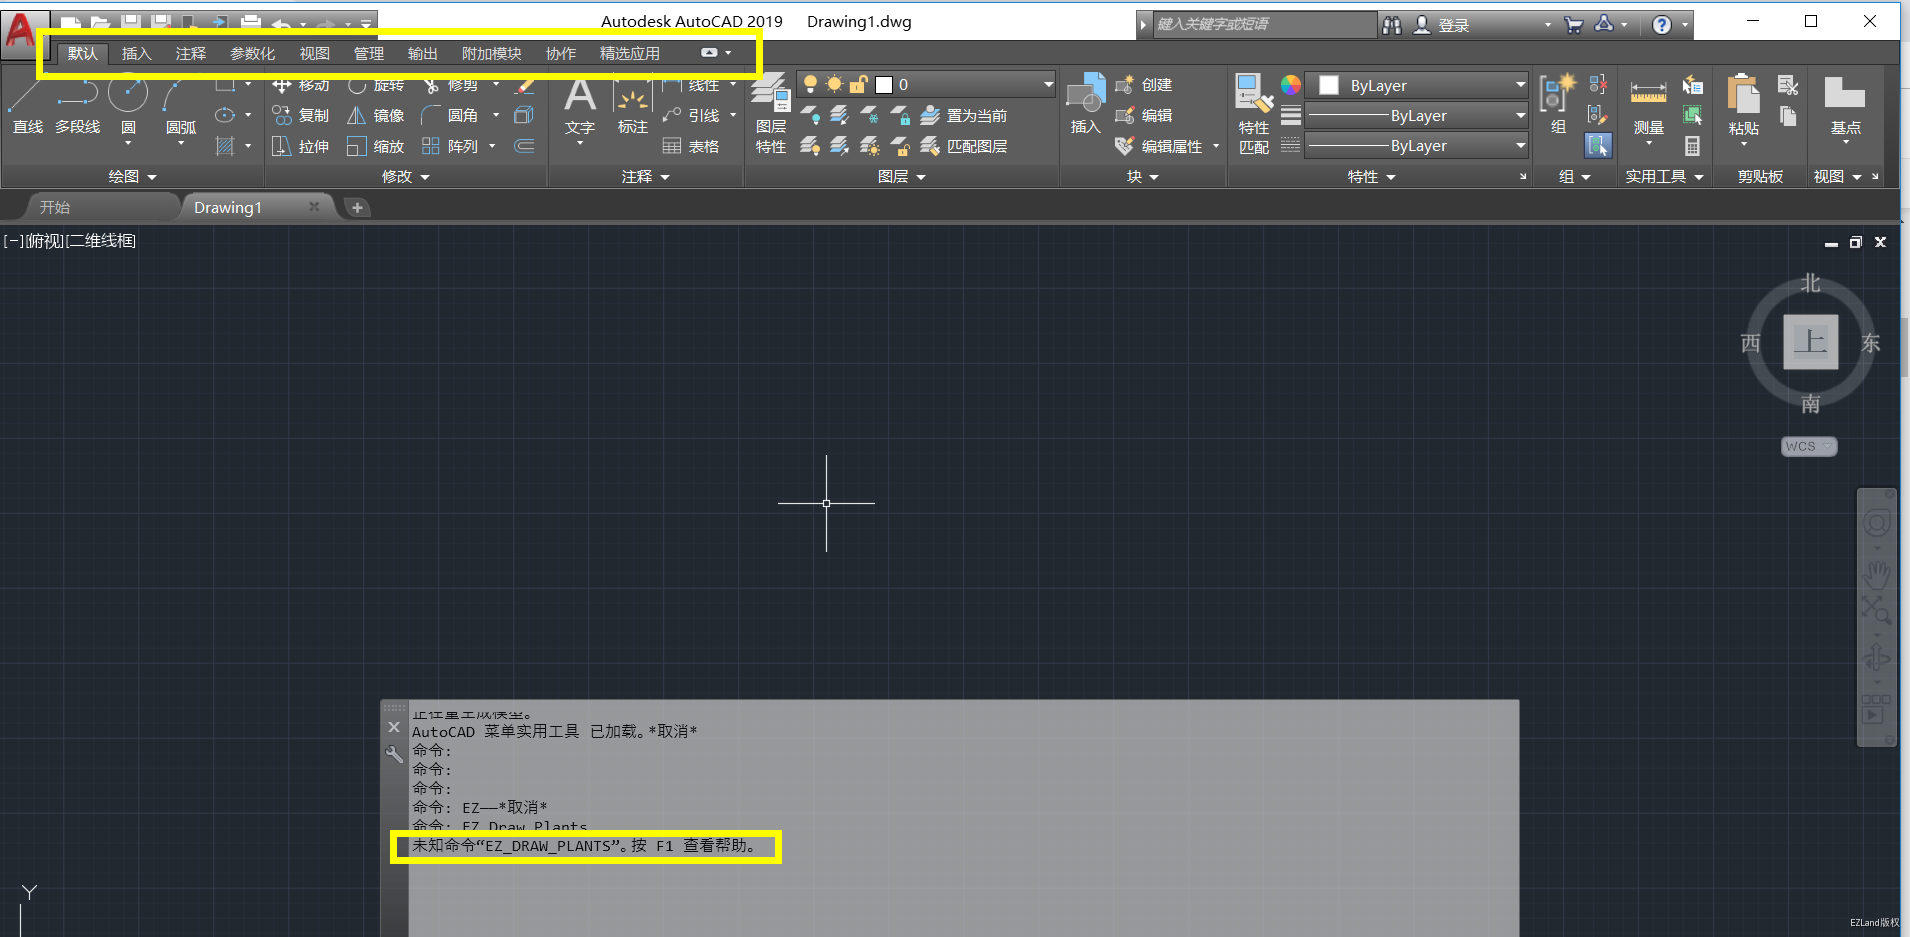Click 编辑 block edit button
Screen dimensions: 1910x937
pyautogui.click(x=1144, y=116)
